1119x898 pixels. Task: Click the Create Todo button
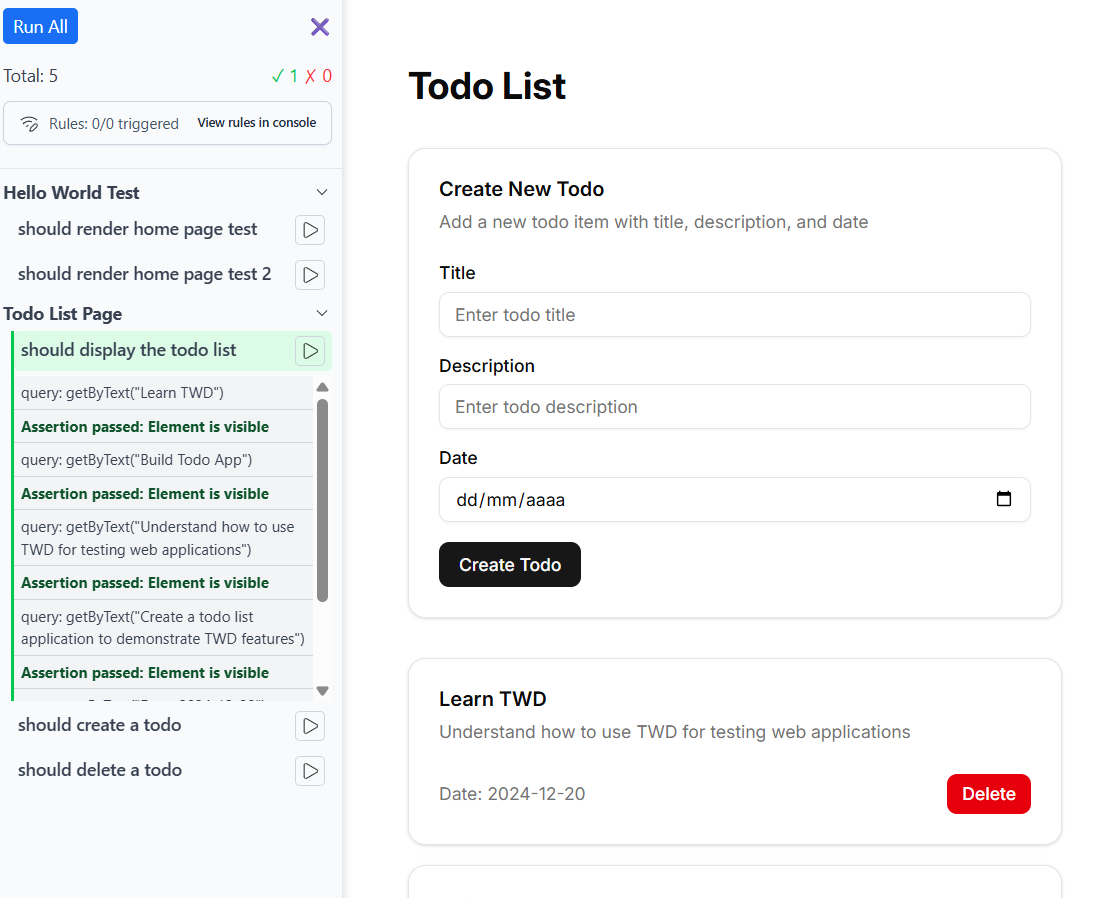tap(510, 565)
